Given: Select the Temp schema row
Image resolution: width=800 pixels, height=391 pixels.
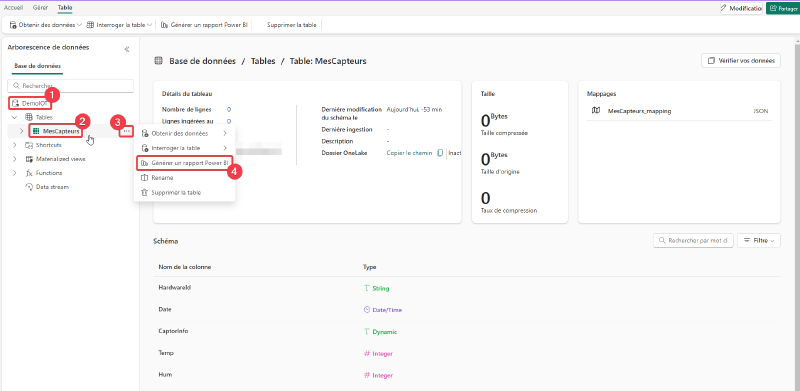Looking at the screenshot, I should pyautogui.click(x=466, y=353).
